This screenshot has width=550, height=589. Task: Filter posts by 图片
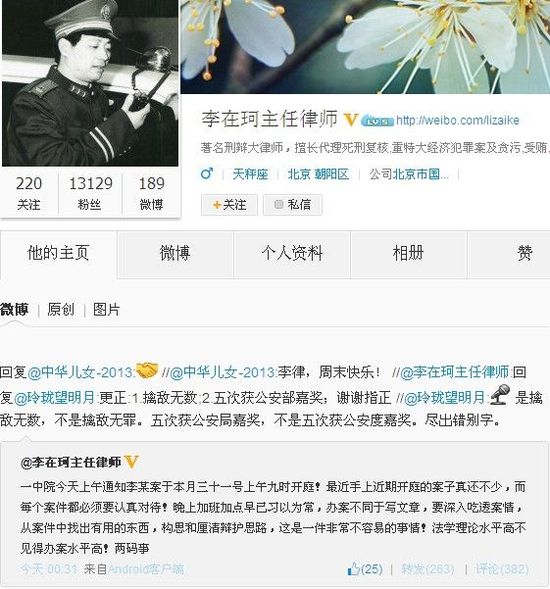(x=107, y=310)
